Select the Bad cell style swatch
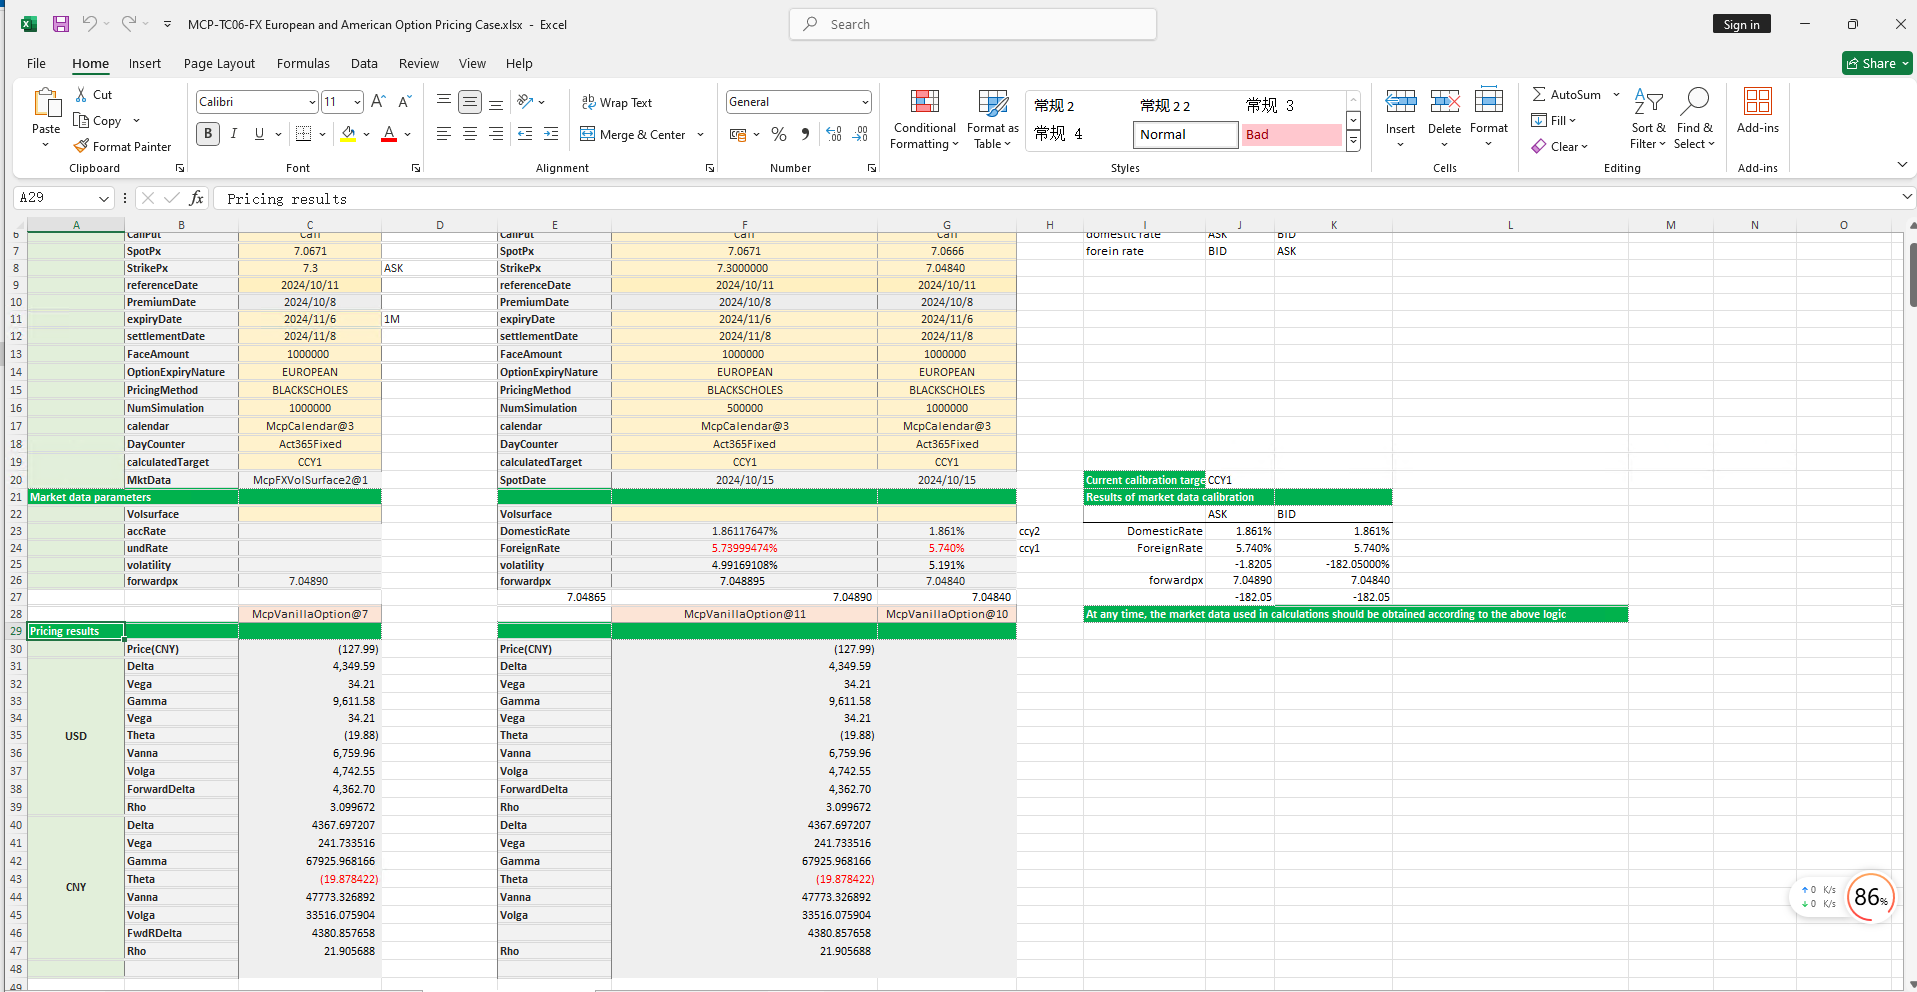This screenshot has width=1917, height=992. pos(1292,134)
